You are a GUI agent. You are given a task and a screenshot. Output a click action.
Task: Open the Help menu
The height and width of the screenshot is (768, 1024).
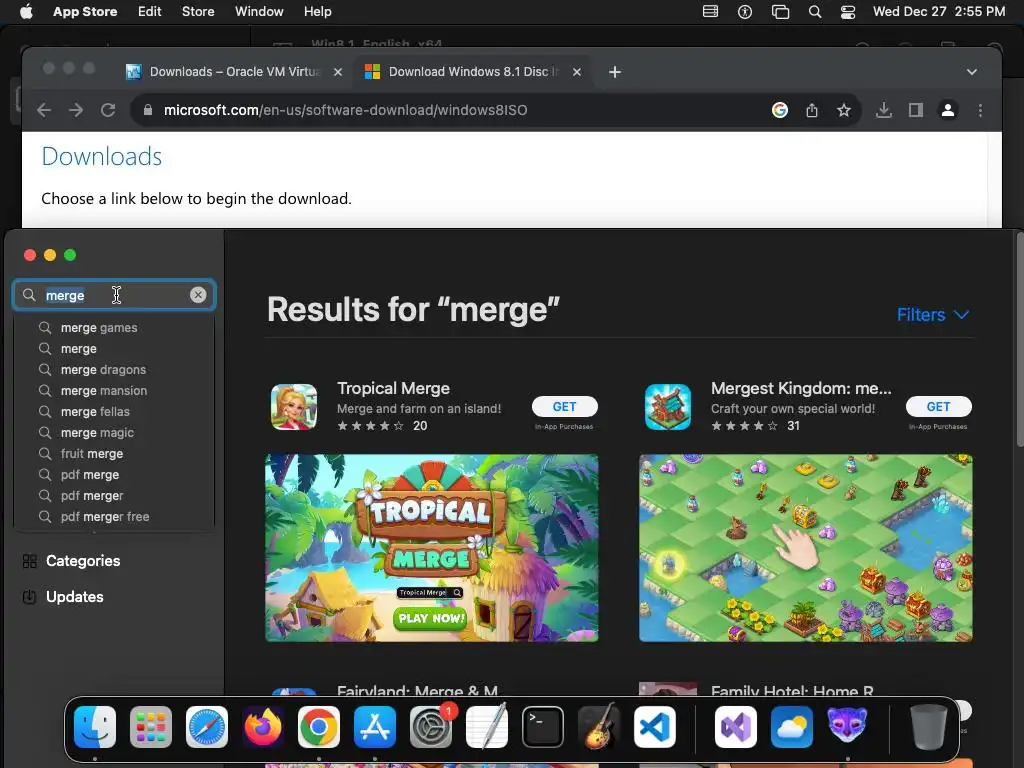(318, 11)
